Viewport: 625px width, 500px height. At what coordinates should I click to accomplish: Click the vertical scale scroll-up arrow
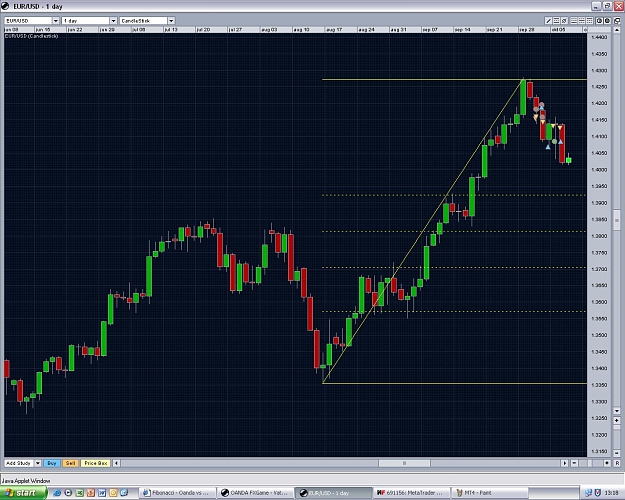click(617, 30)
